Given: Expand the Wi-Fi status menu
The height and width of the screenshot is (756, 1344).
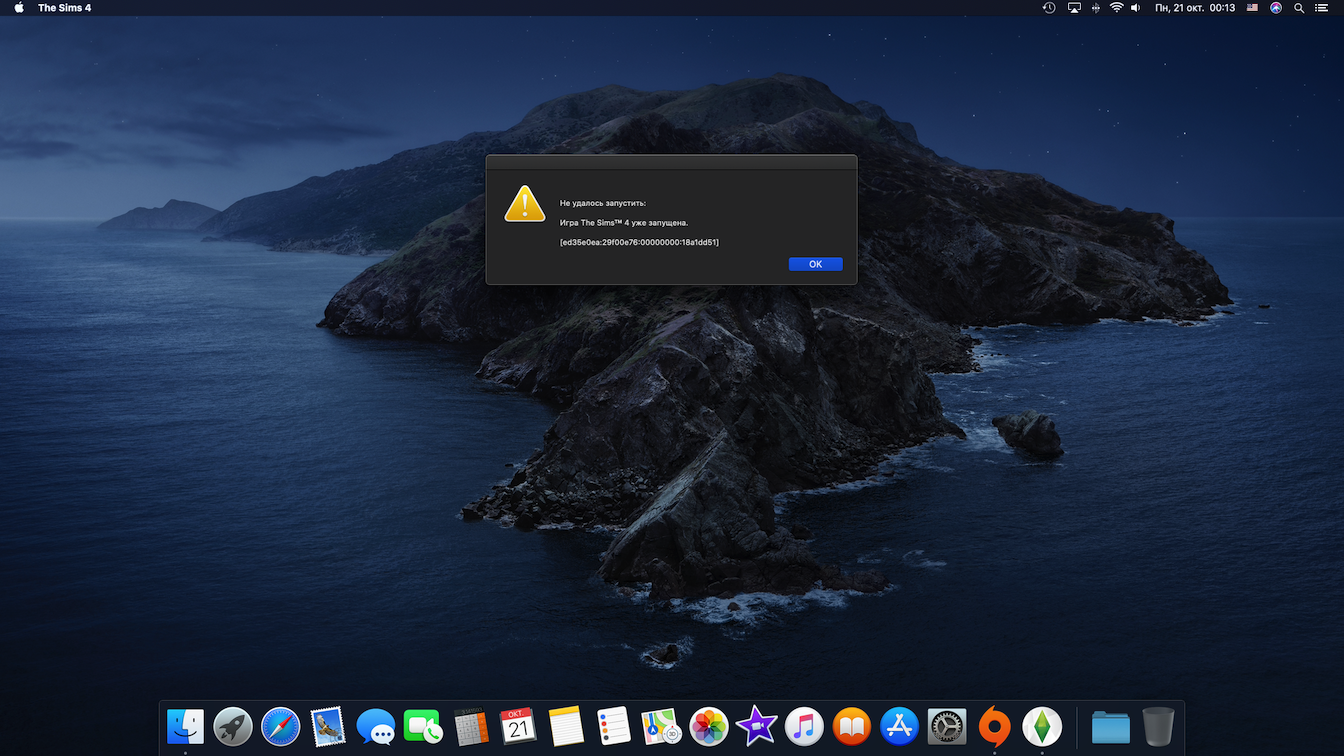Looking at the screenshot, I should click(x=1117, y=8).
